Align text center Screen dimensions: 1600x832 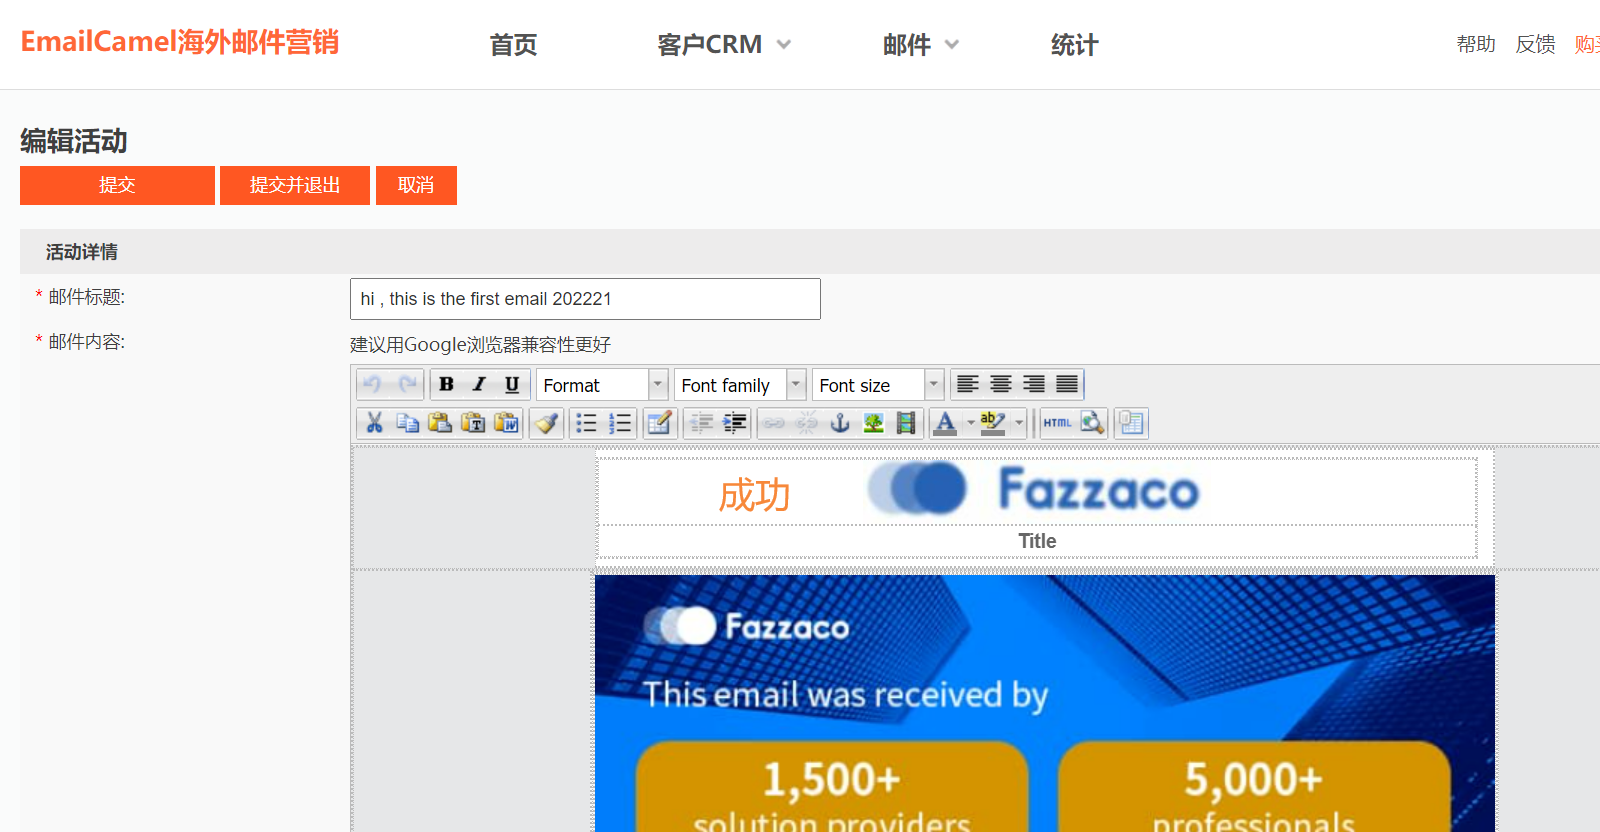[x=1000, y=385]
